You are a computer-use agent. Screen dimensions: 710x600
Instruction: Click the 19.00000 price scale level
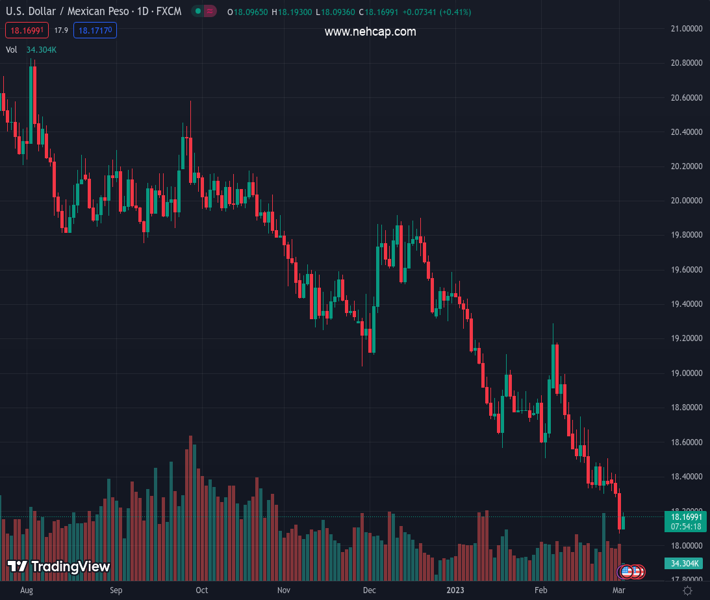pyautogui.click(x=685, y=373)
